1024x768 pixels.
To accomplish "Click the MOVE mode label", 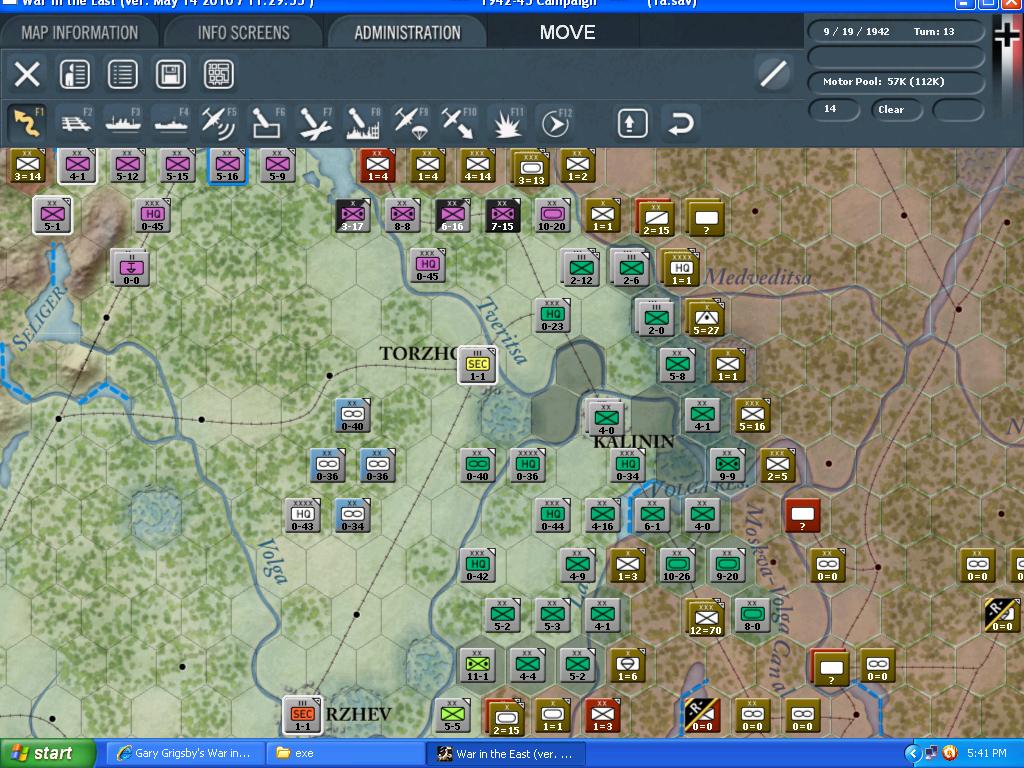I will pos(567,32).
